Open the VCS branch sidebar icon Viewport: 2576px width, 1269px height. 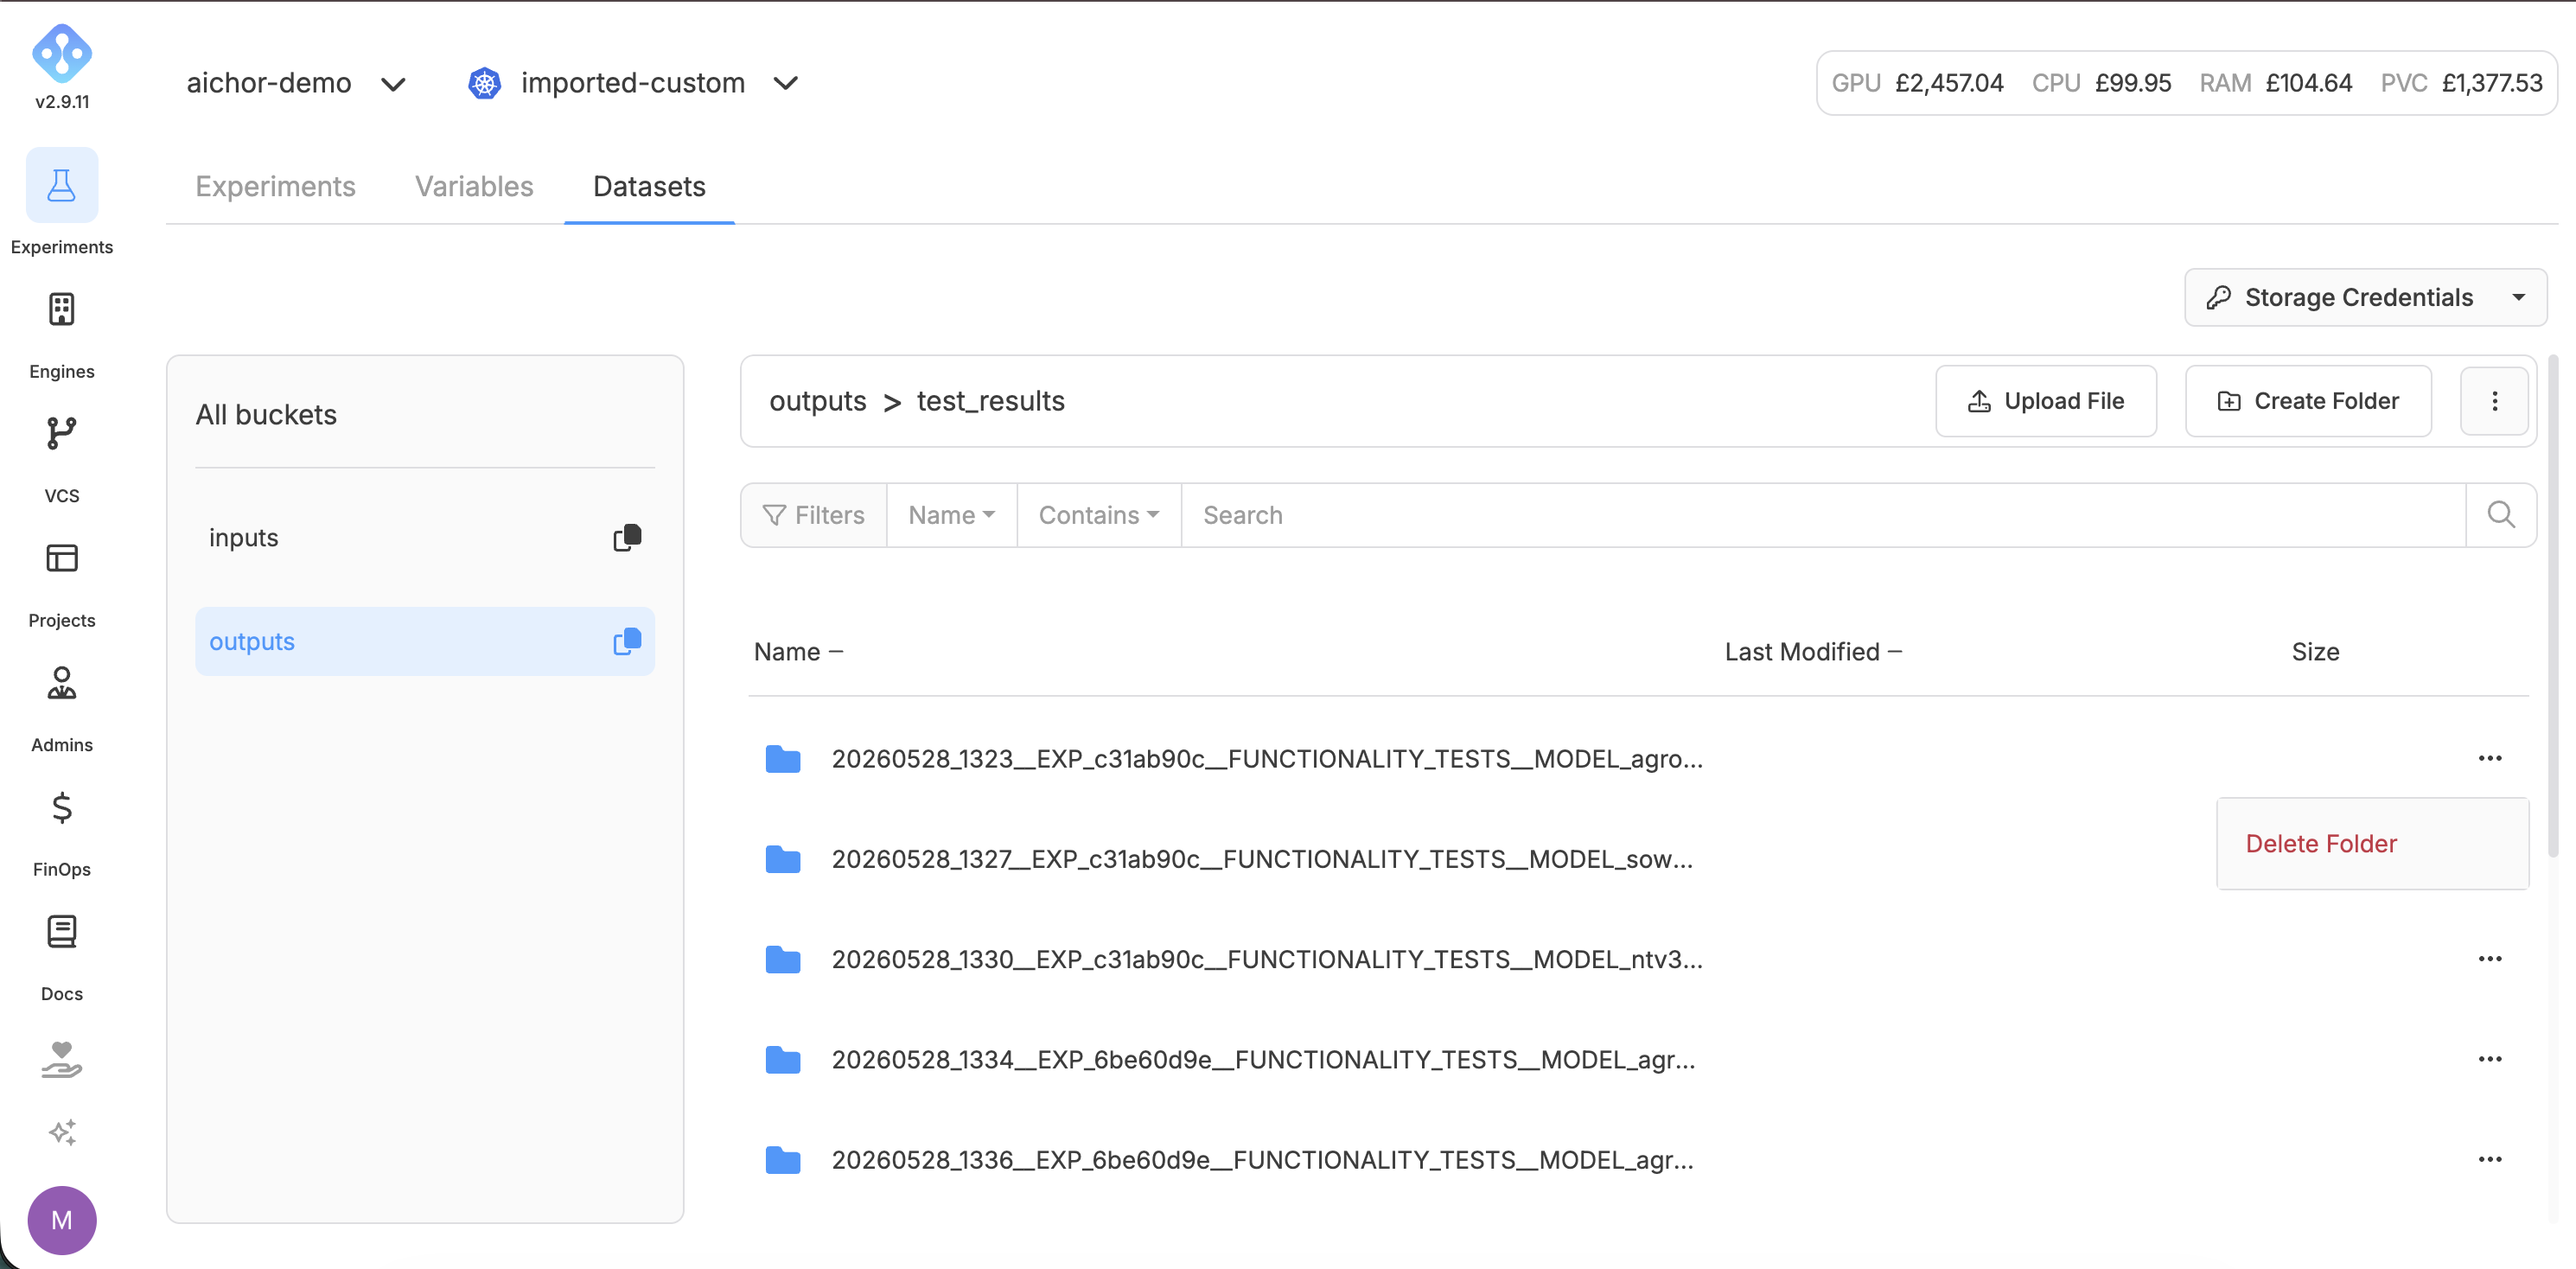point(62,433)
